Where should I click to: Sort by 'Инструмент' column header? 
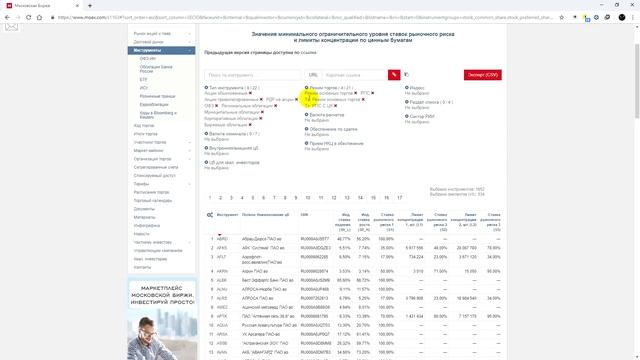pos(227,215)
